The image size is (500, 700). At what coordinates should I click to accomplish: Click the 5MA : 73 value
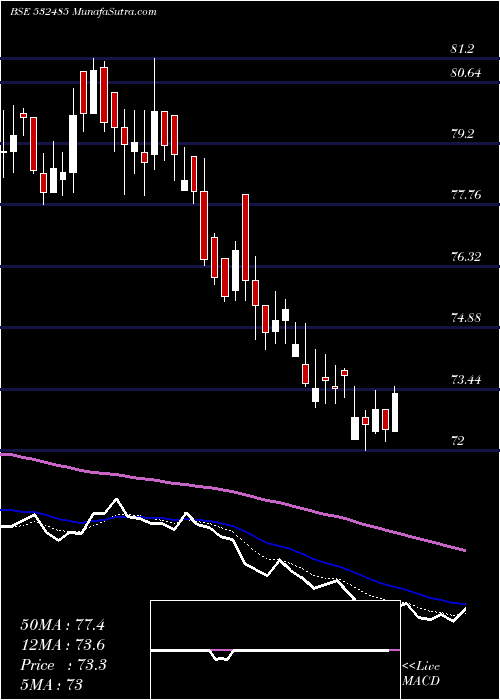click(52, 684)
